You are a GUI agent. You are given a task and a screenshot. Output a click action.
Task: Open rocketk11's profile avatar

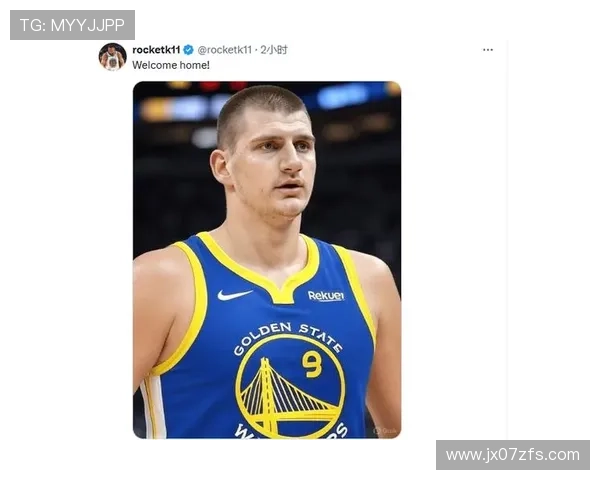pyautogui.click(x=112, y=57)
